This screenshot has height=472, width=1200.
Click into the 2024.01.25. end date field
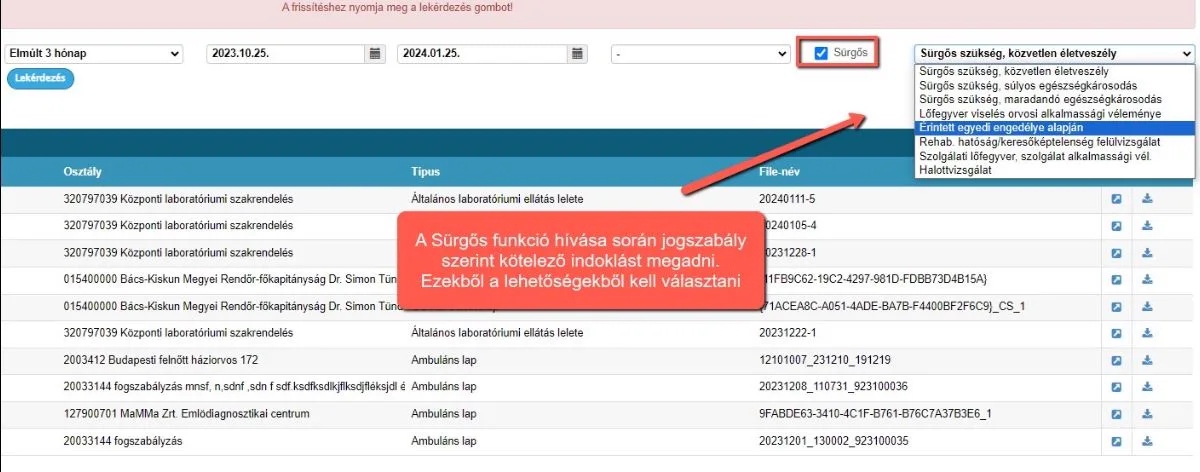pyautogui.click(x=483, y=53)
